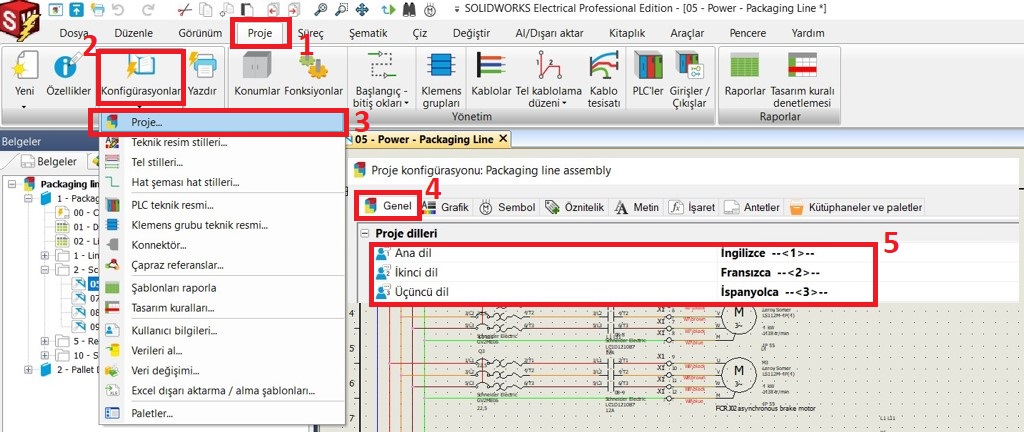
Task: Switch to Grafik configuration tab
Action: tap(446, 208)
